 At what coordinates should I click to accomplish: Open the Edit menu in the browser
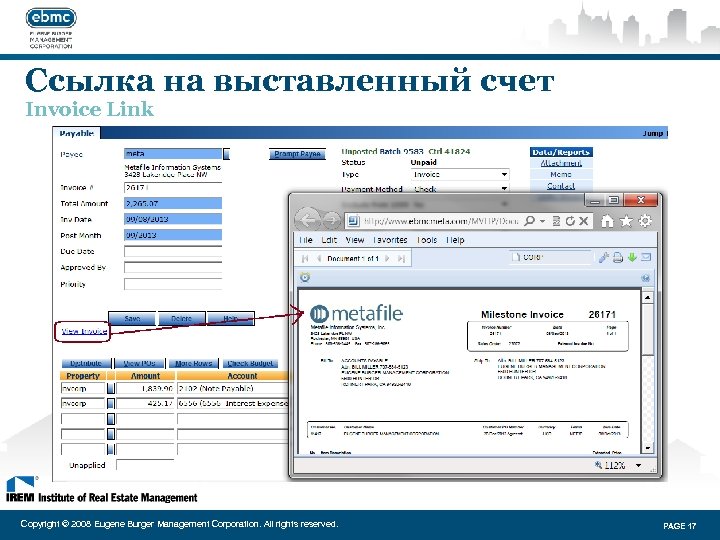pyautogui.click(x=329, y=240)
